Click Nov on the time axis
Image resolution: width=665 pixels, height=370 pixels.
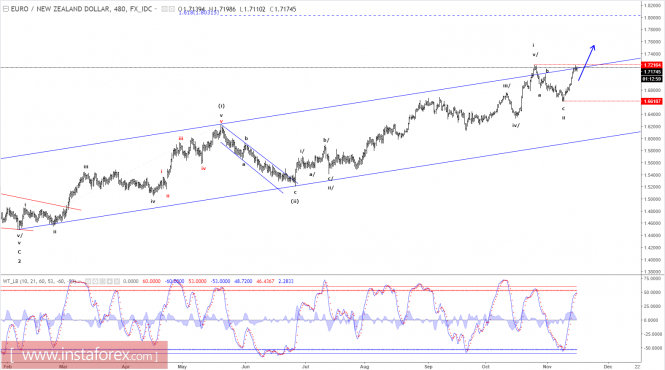[547, 366]
